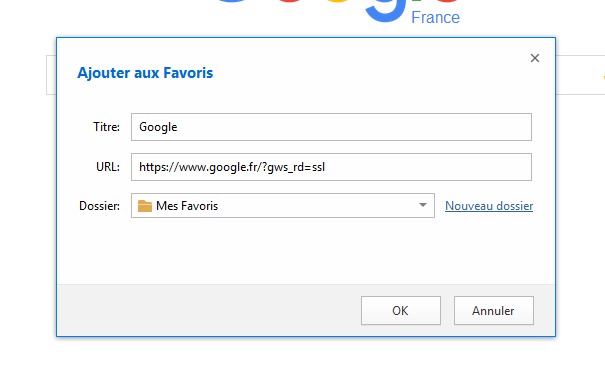Click inside the Titre input field

(x=331, y=127)
